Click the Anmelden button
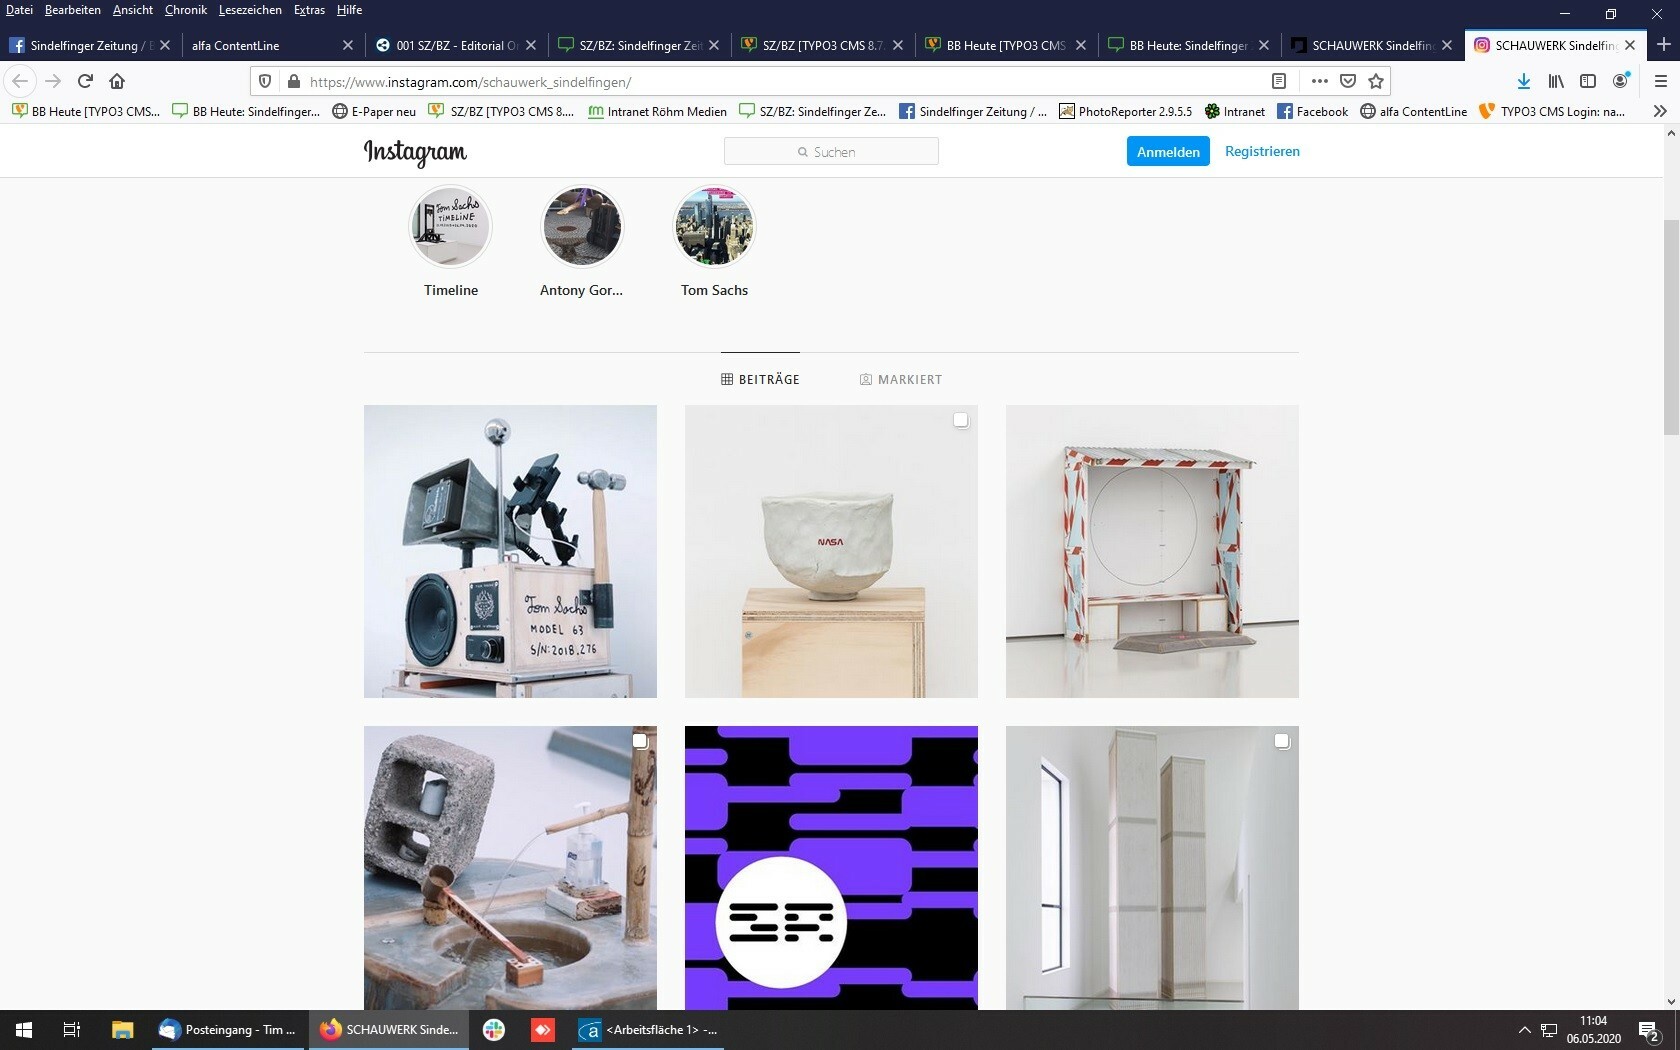Viewport: 1680px width, 1050px height. pos(1167,152)
